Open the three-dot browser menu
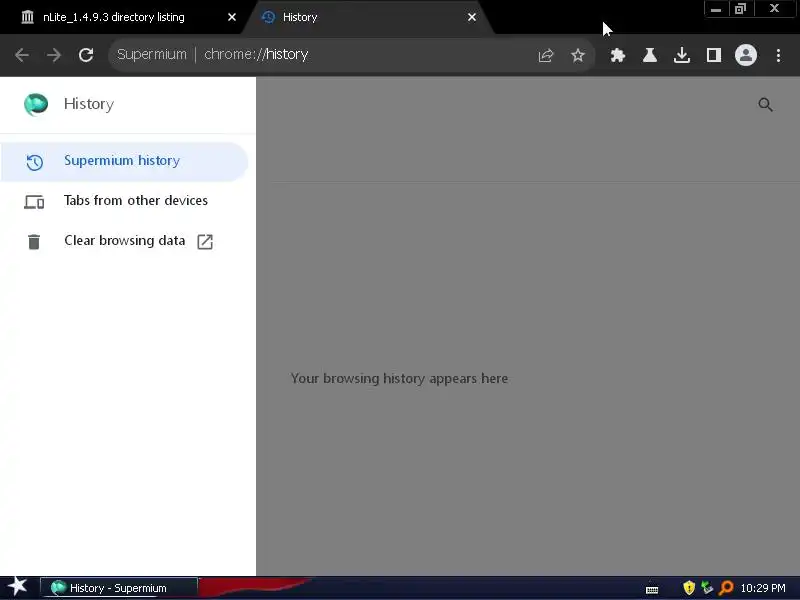Screen dimensions: 800x600 click(778, 55)
